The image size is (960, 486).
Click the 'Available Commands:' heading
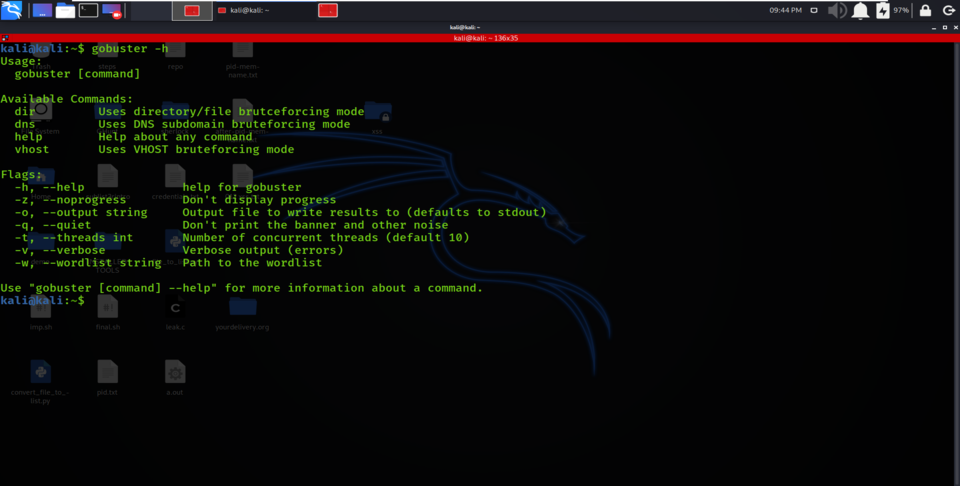[67, 99]
